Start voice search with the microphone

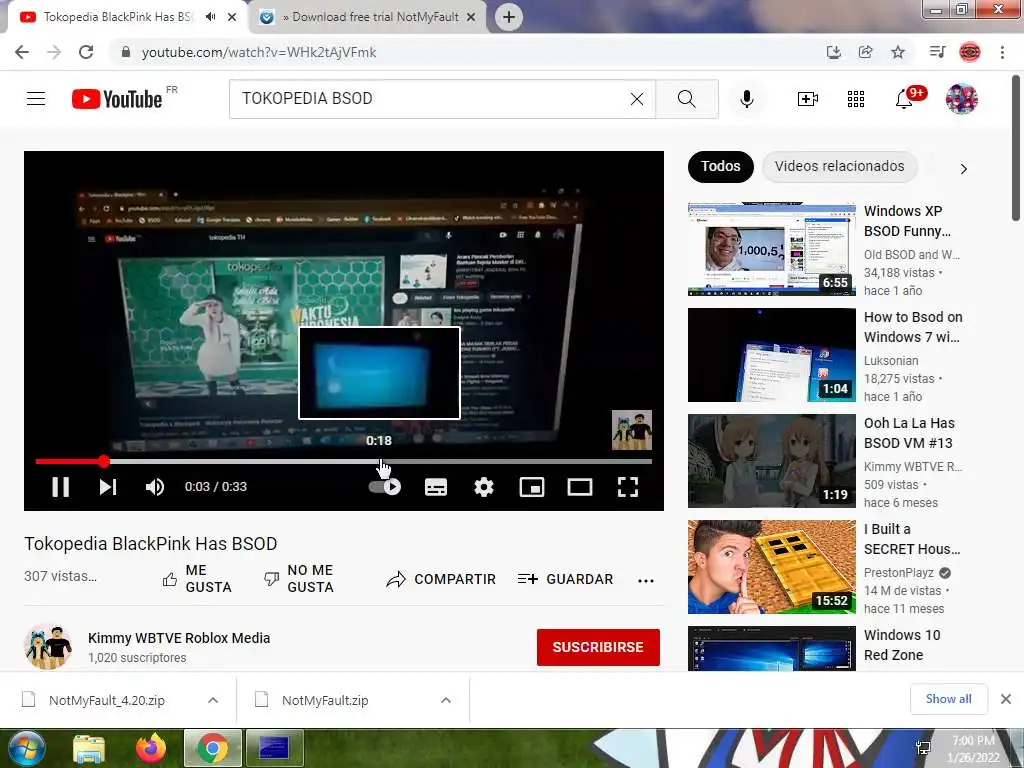click(x=747, y=99)
